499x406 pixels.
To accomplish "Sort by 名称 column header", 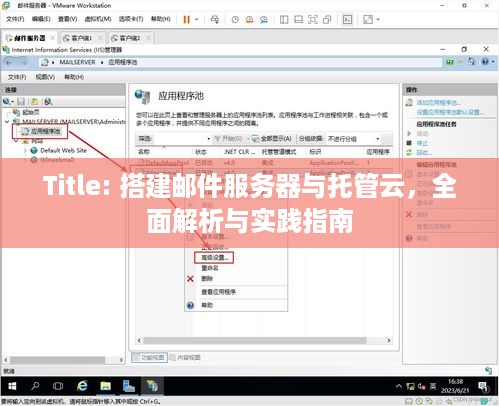I will [x=144, y=152].
